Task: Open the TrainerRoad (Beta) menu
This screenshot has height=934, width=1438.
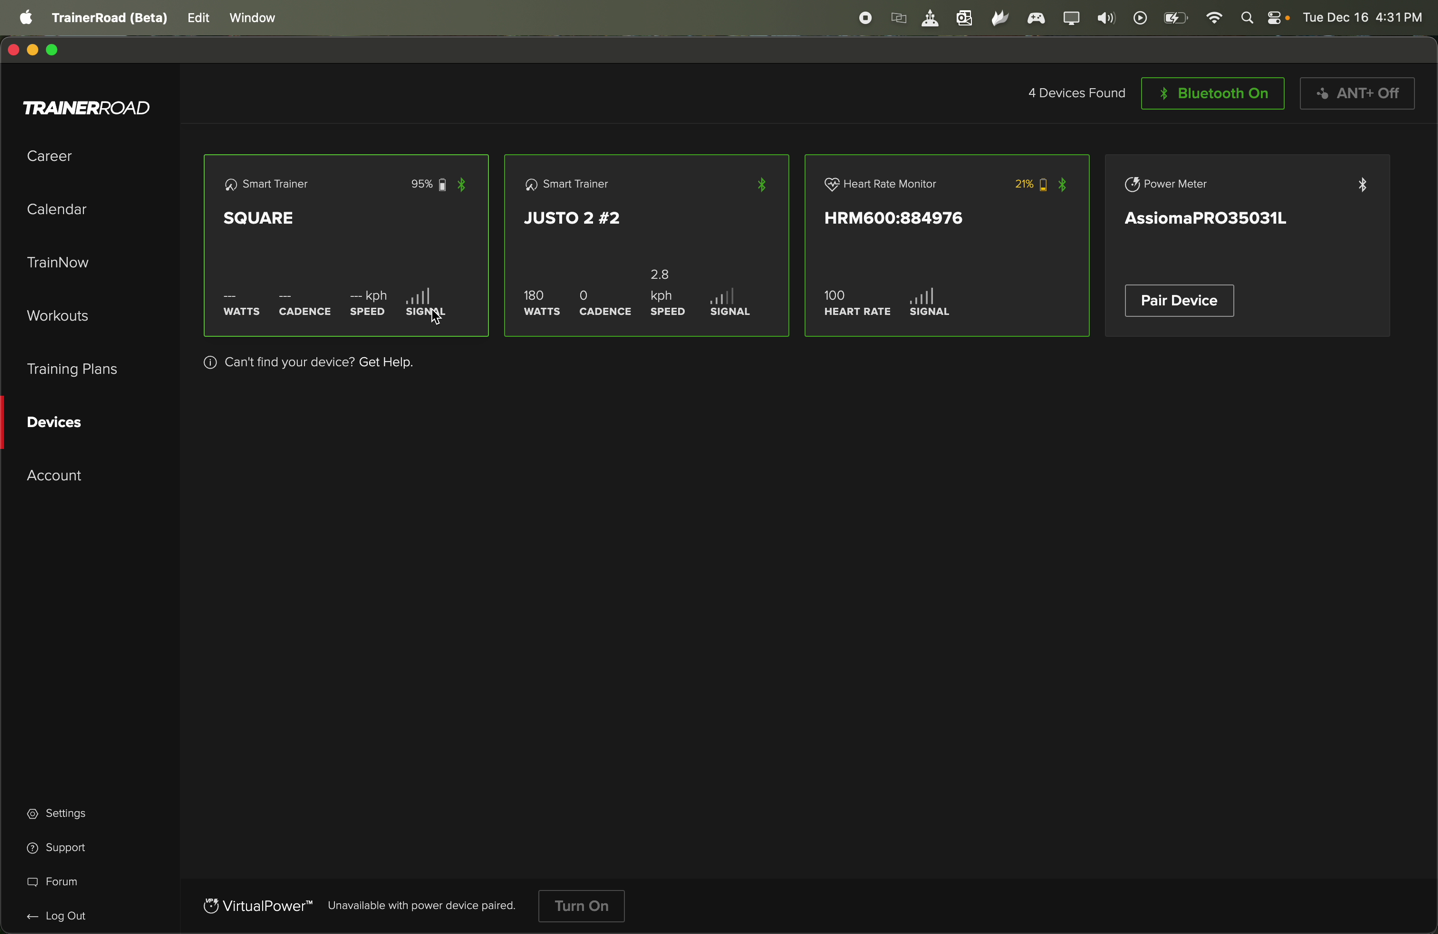Action: coord(109,17)
